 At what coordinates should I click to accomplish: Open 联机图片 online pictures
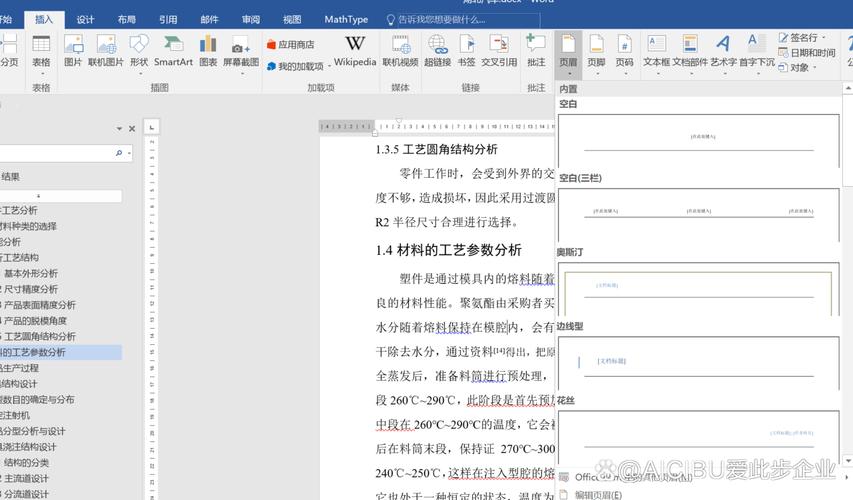(106, 51)
